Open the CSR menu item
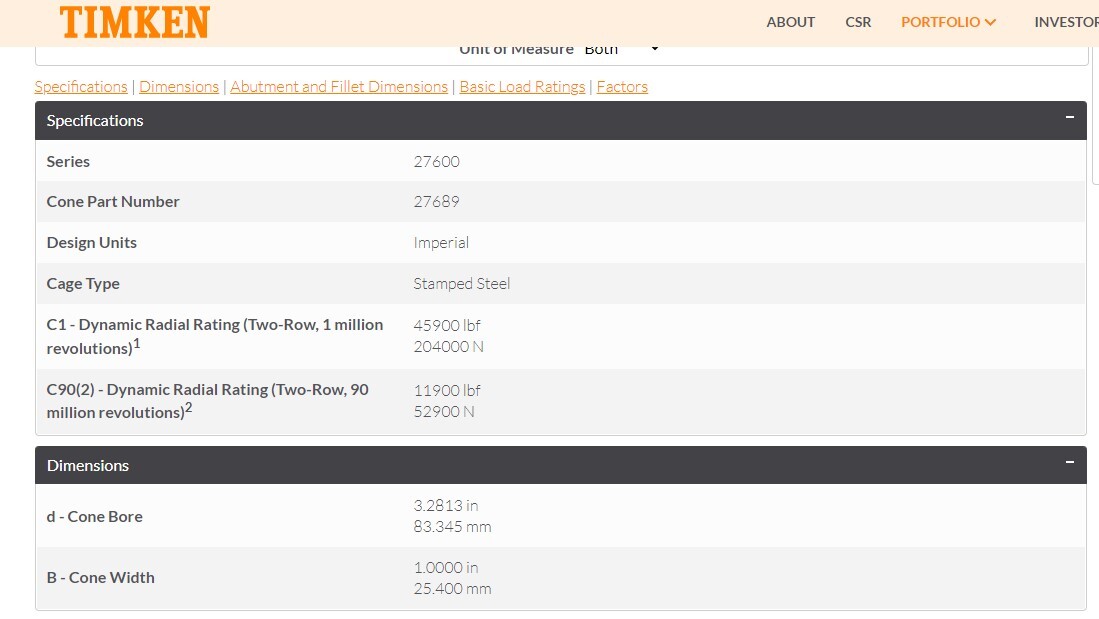 tap(858, 22)
